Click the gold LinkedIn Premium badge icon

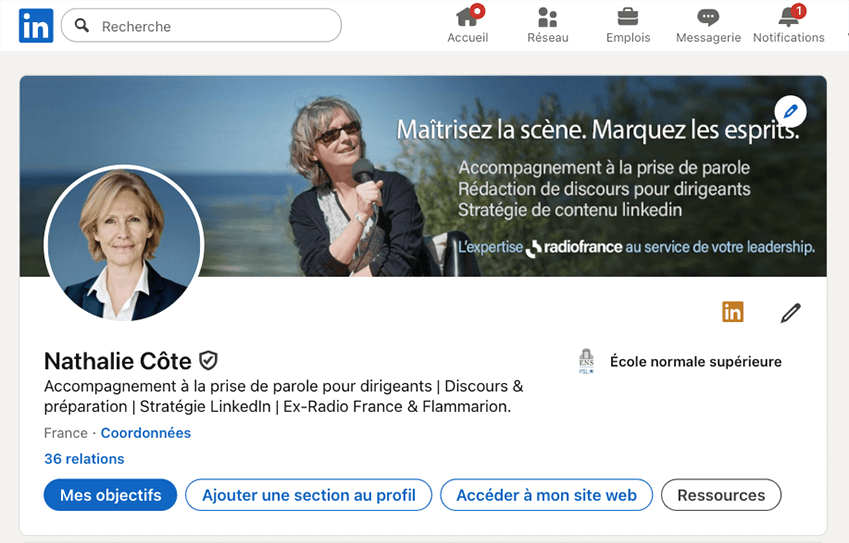(733, 312)
